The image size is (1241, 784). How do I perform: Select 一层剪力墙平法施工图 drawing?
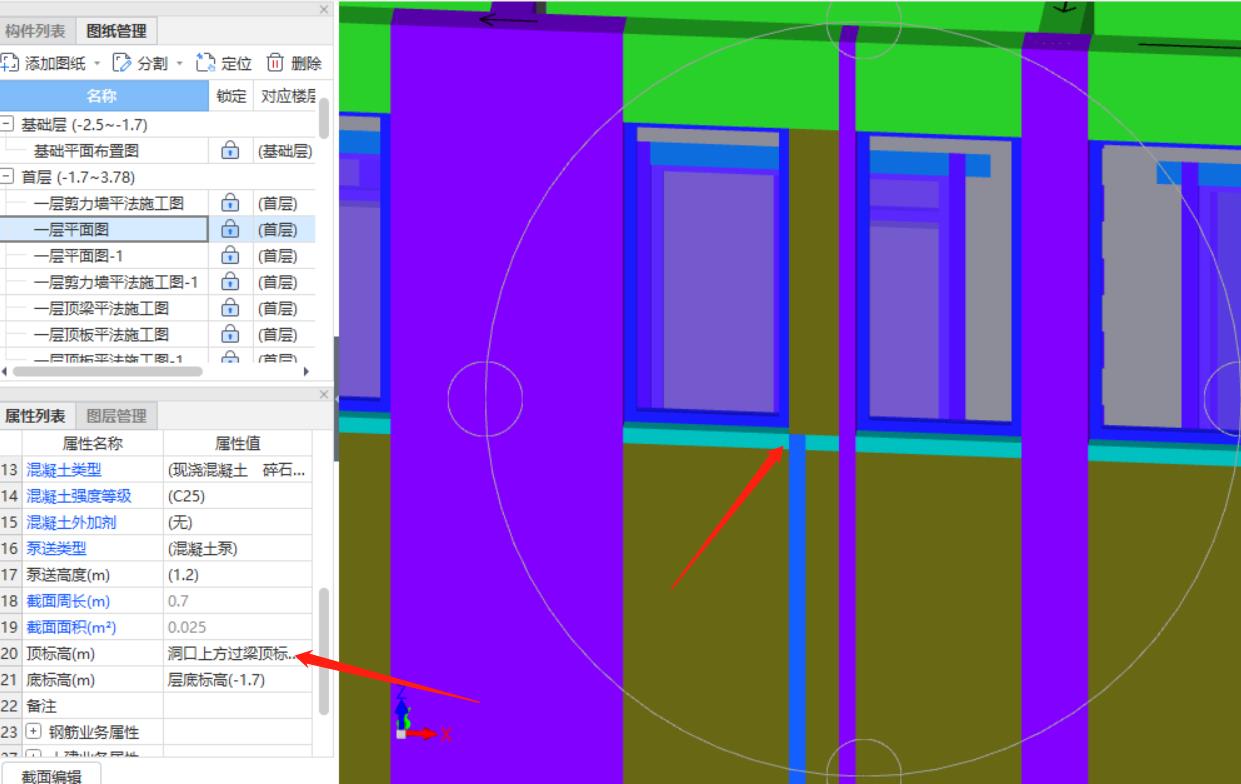point(109,203)
